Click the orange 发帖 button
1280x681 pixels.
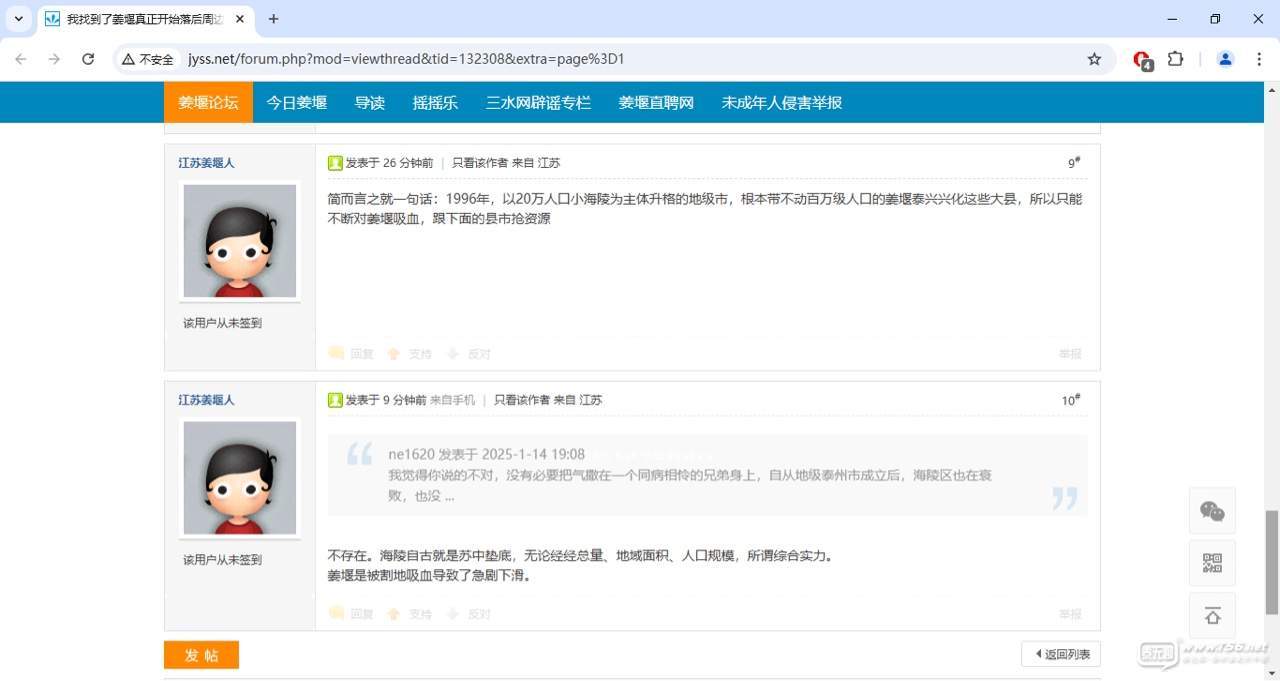[x=201, y=655]
